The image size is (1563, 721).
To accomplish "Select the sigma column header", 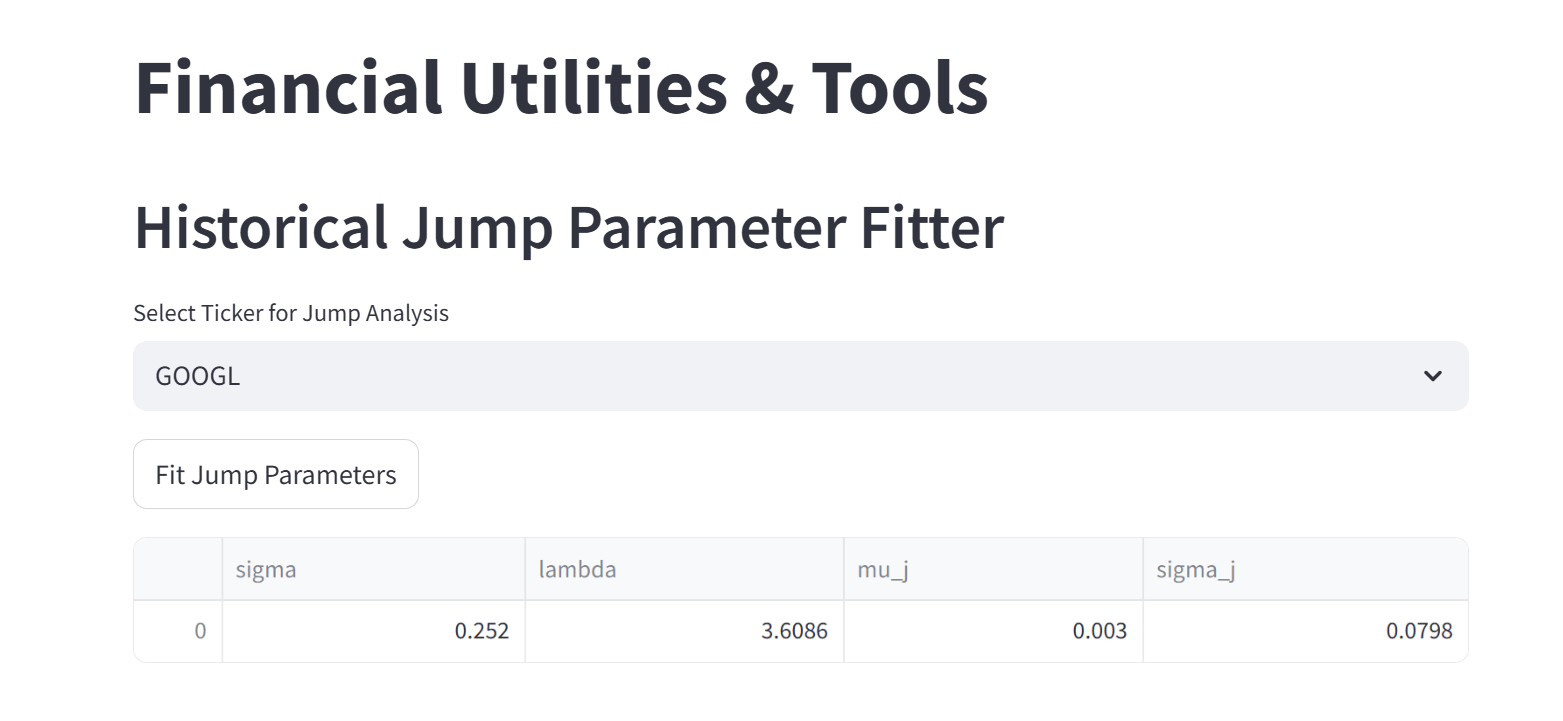I will (373, 569).
